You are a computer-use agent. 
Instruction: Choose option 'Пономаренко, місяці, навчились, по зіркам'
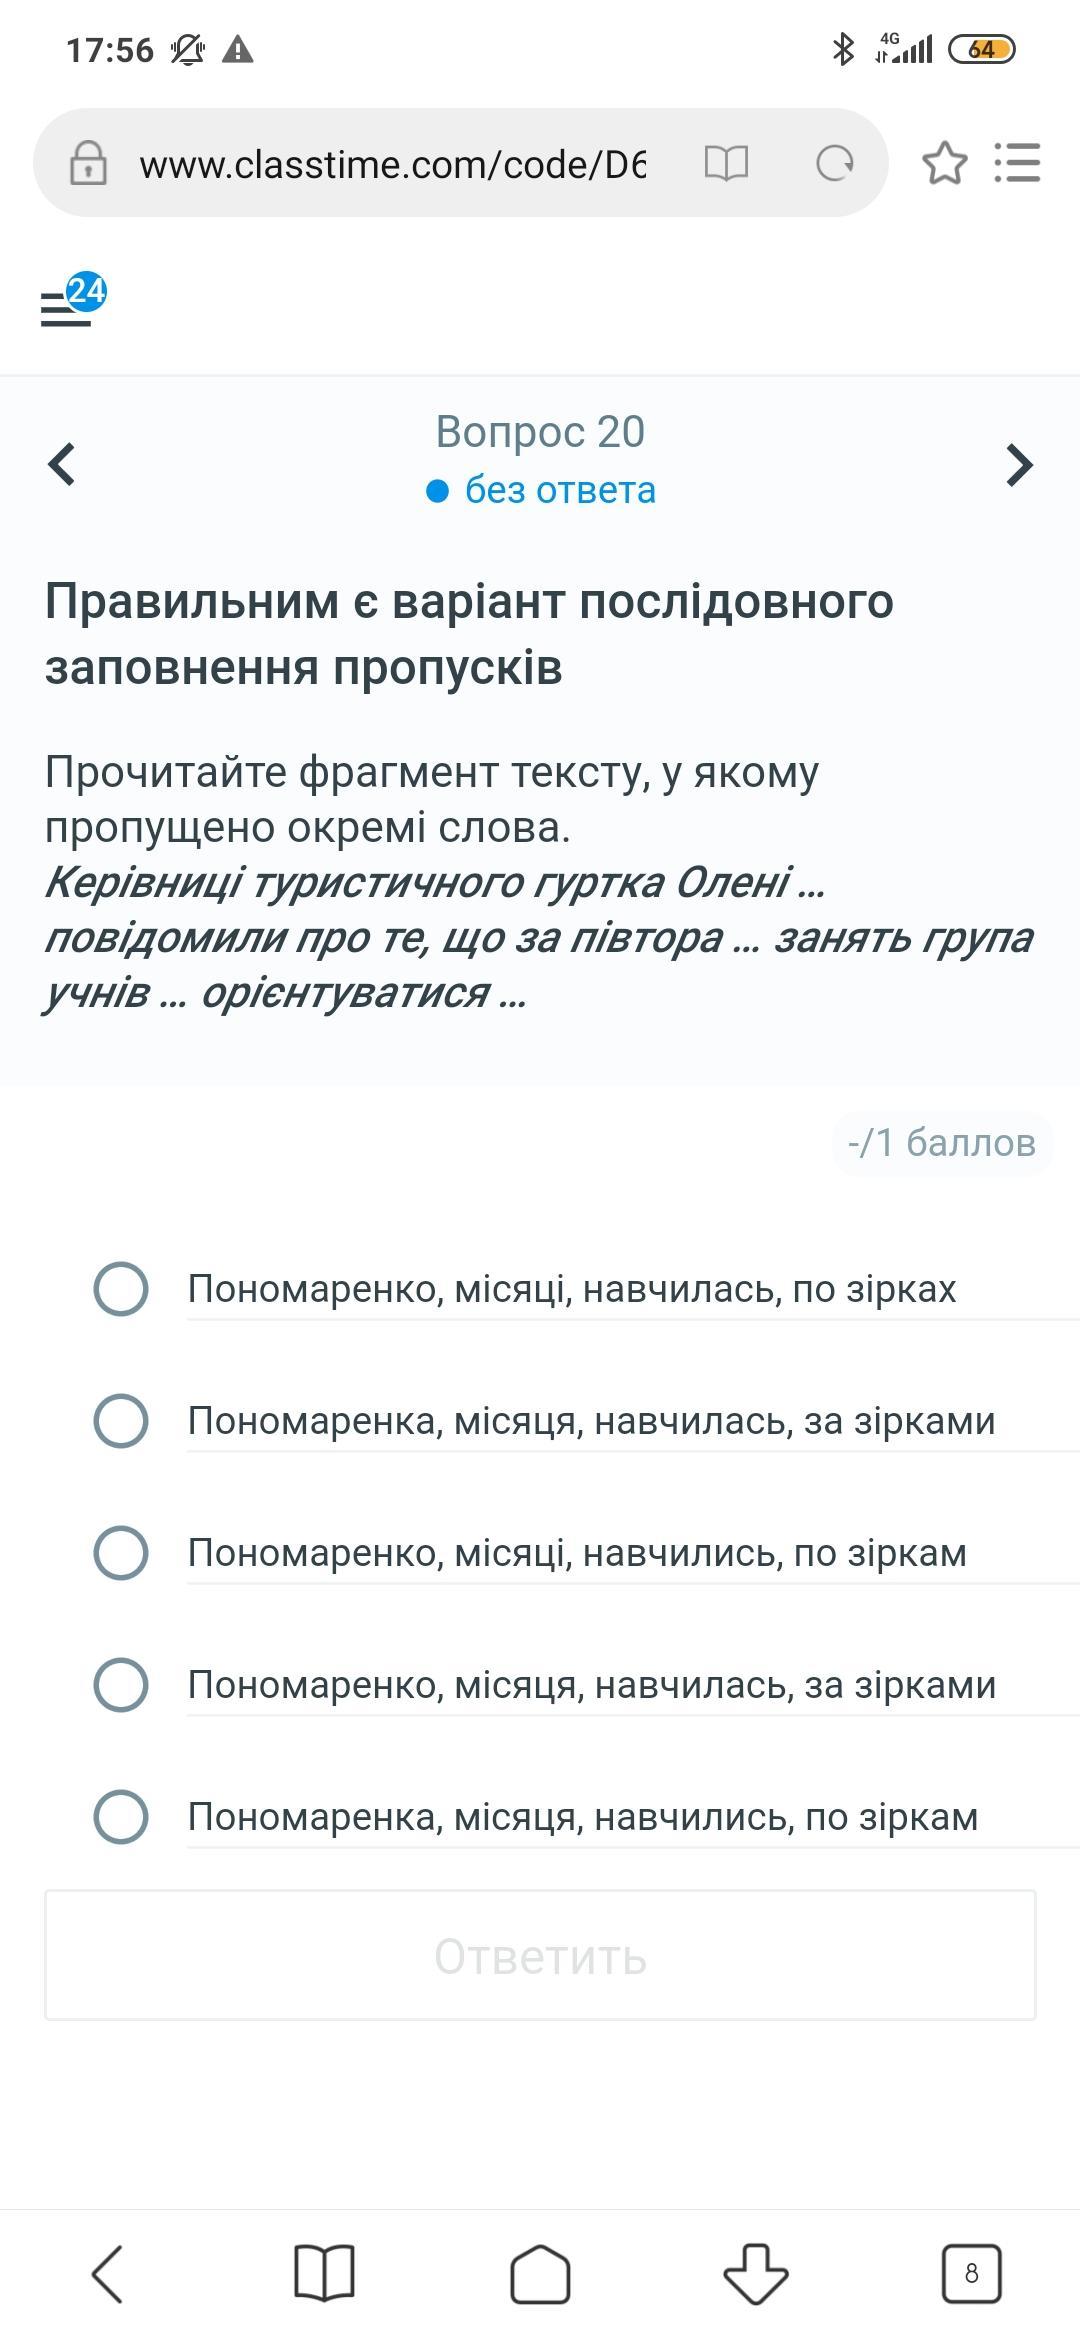[121, 1552]
